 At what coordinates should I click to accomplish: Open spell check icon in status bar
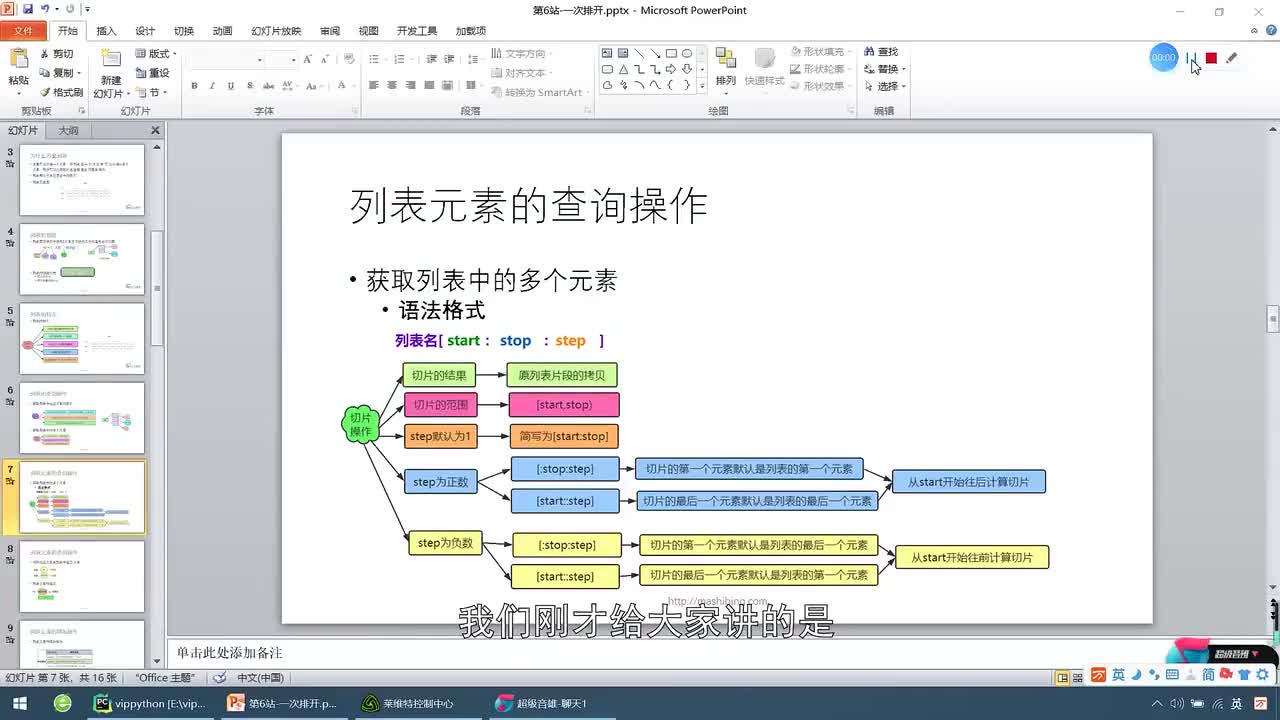tap(219, 677)
